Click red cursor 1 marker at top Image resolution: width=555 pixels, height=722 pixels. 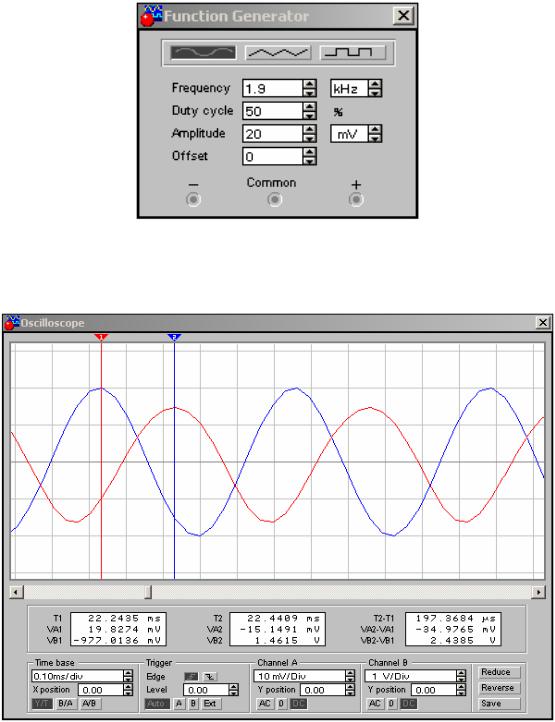pos(101,337)
